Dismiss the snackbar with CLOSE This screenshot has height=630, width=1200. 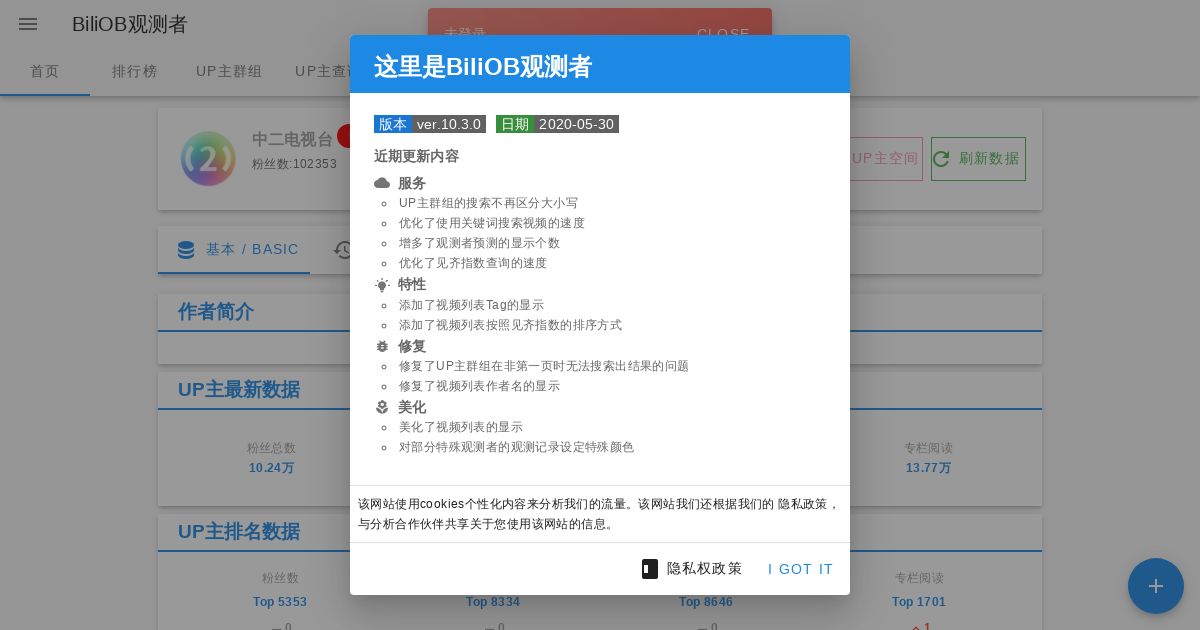coord(723,33)
